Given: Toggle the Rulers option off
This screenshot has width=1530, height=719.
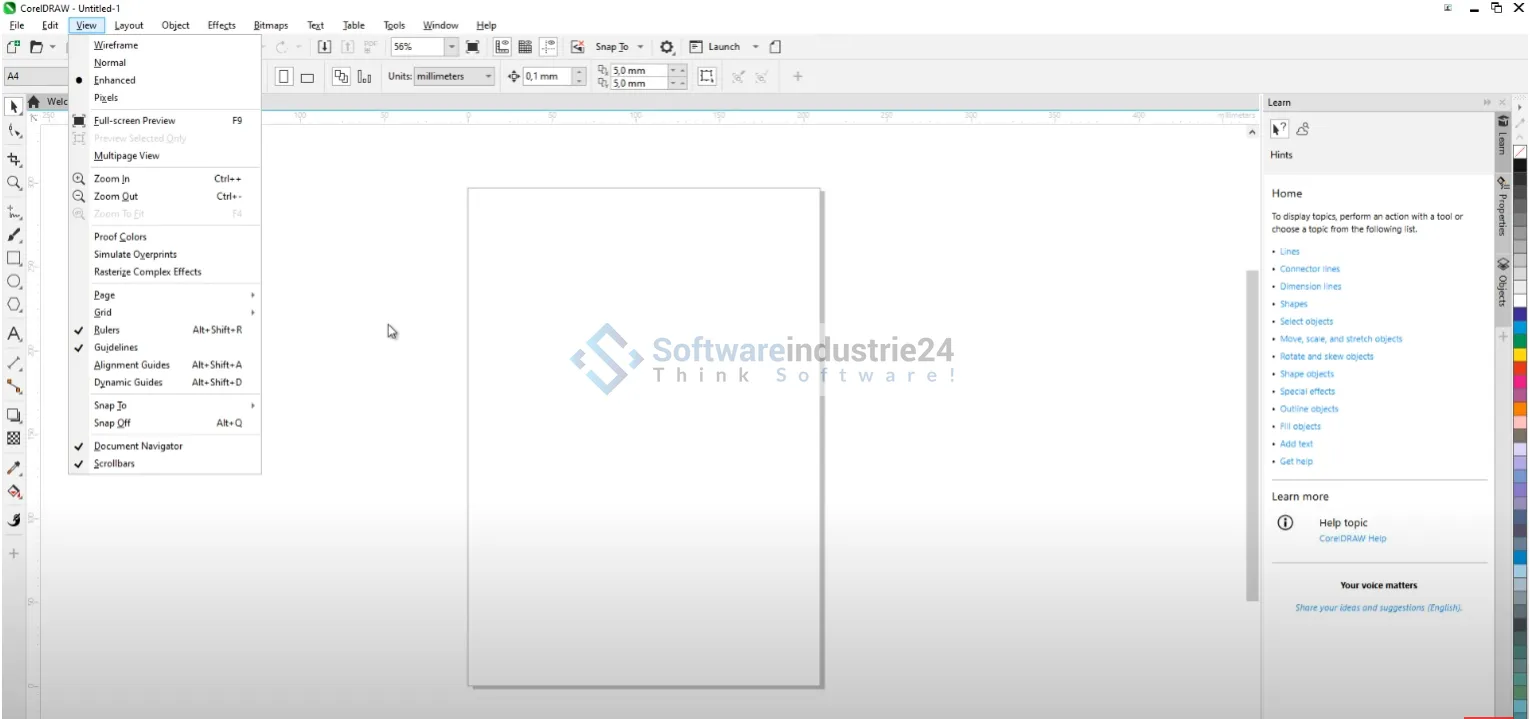Looking at the screenshot, I should coord(107,330).
